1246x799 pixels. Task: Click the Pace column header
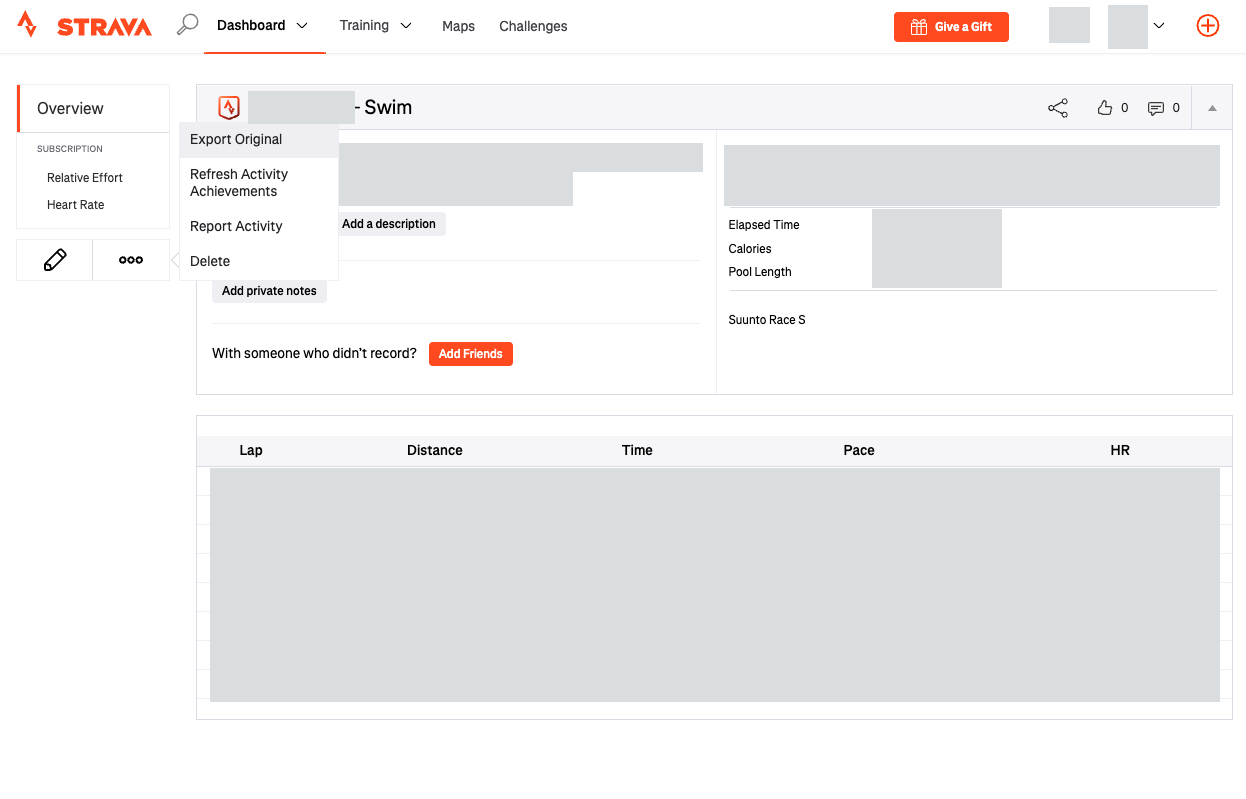tap(859, 451)
